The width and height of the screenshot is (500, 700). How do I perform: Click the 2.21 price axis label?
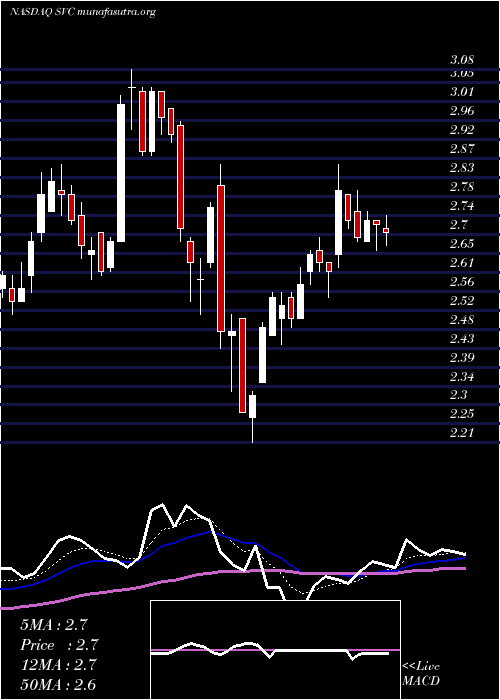(x=461, y=433)
